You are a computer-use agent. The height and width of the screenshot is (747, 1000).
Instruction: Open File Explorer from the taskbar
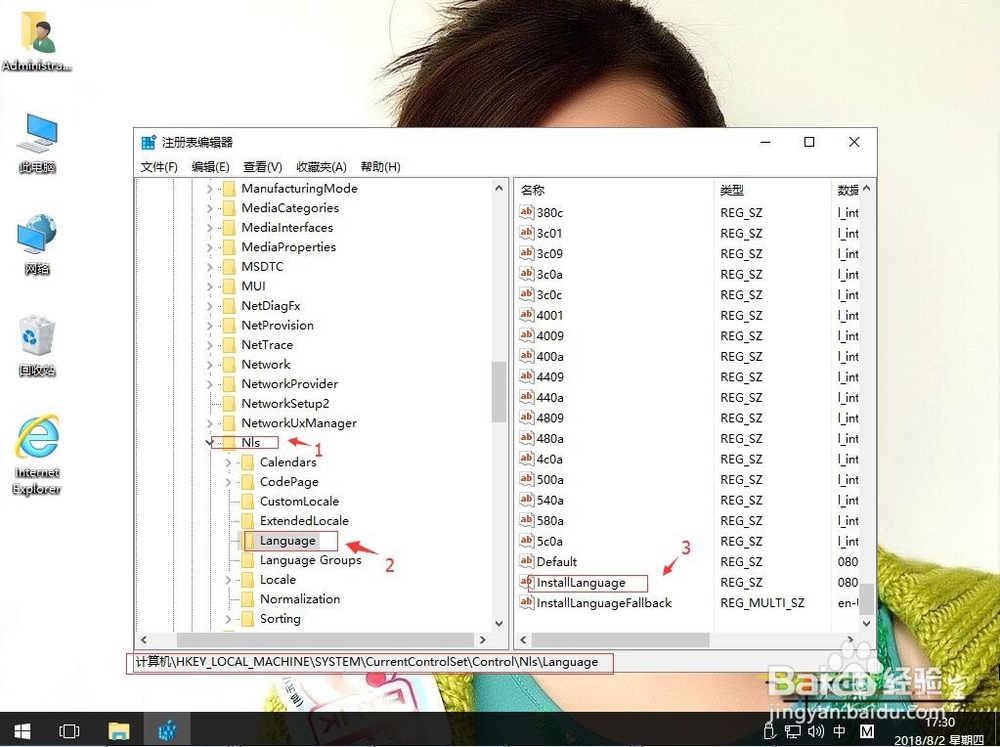119,730
